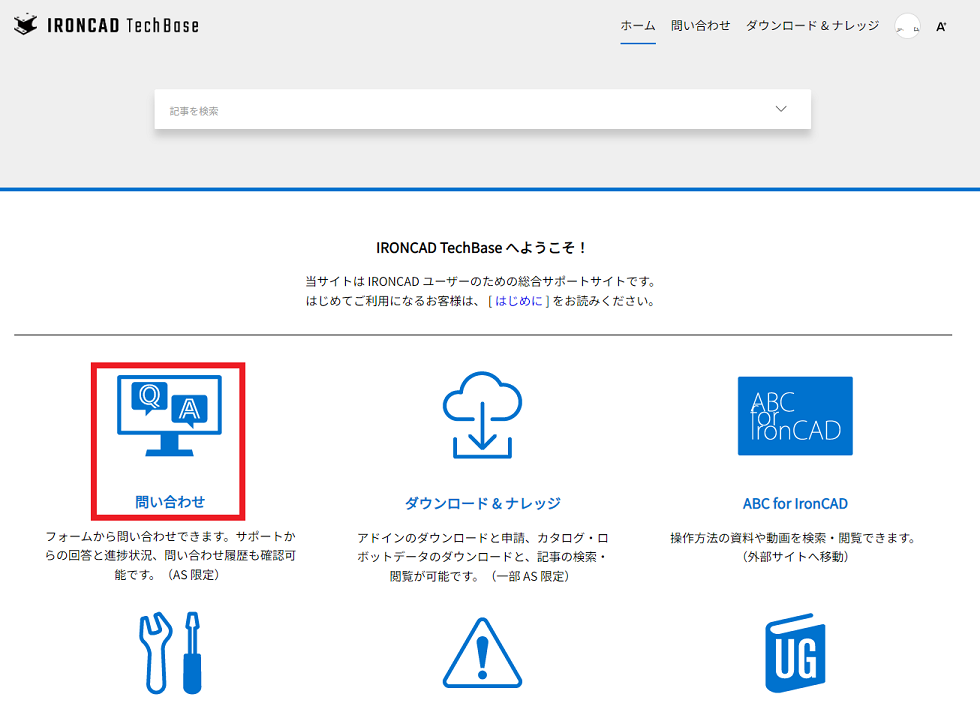This screenshot has width=980, height=715.
Task: Click the cloud download icon for ダウンロード & ナレッジ
Action: 482,417
